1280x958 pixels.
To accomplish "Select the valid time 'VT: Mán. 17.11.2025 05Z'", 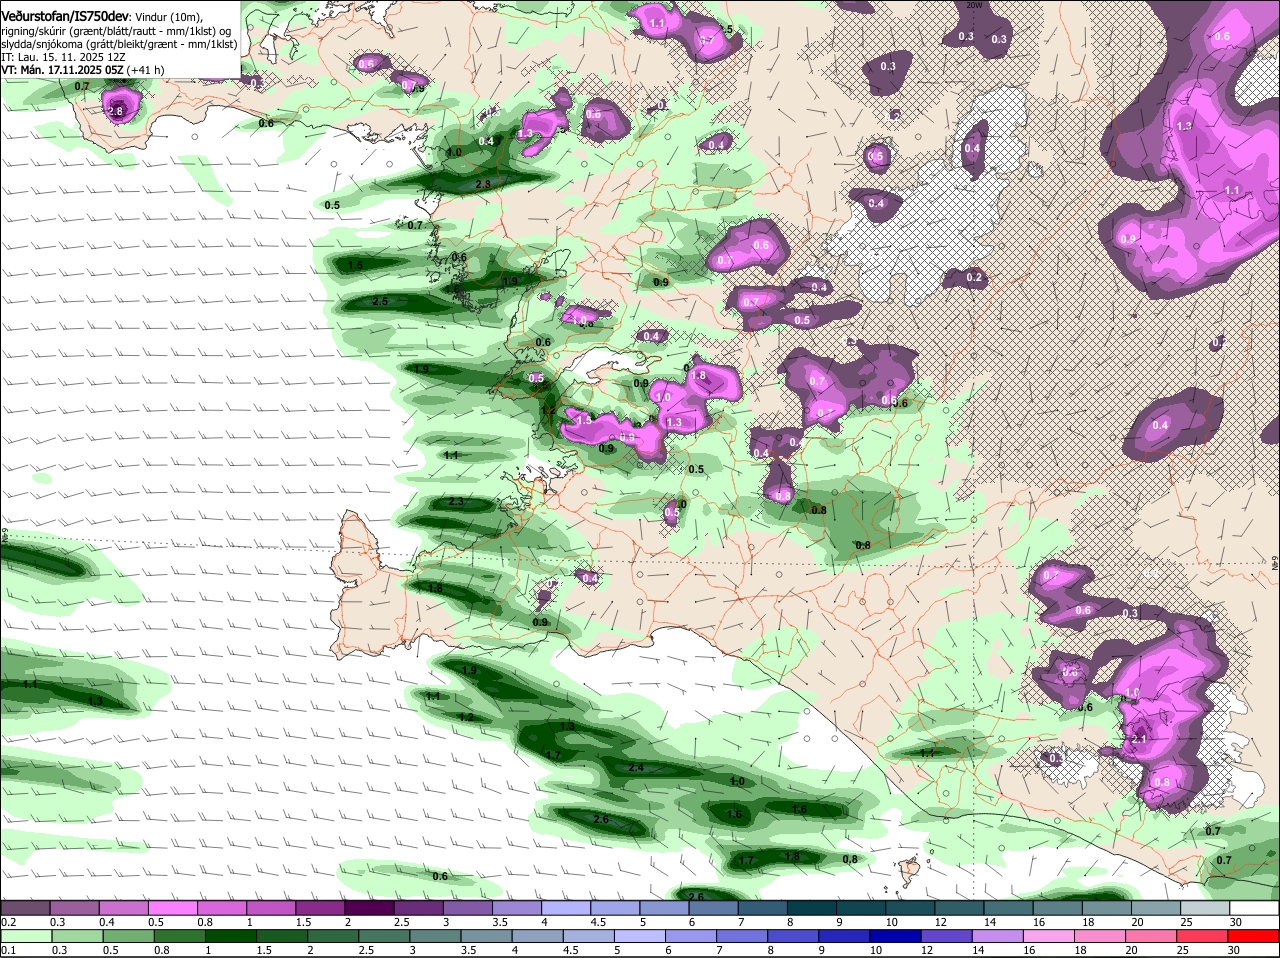I will pos(62,70).
